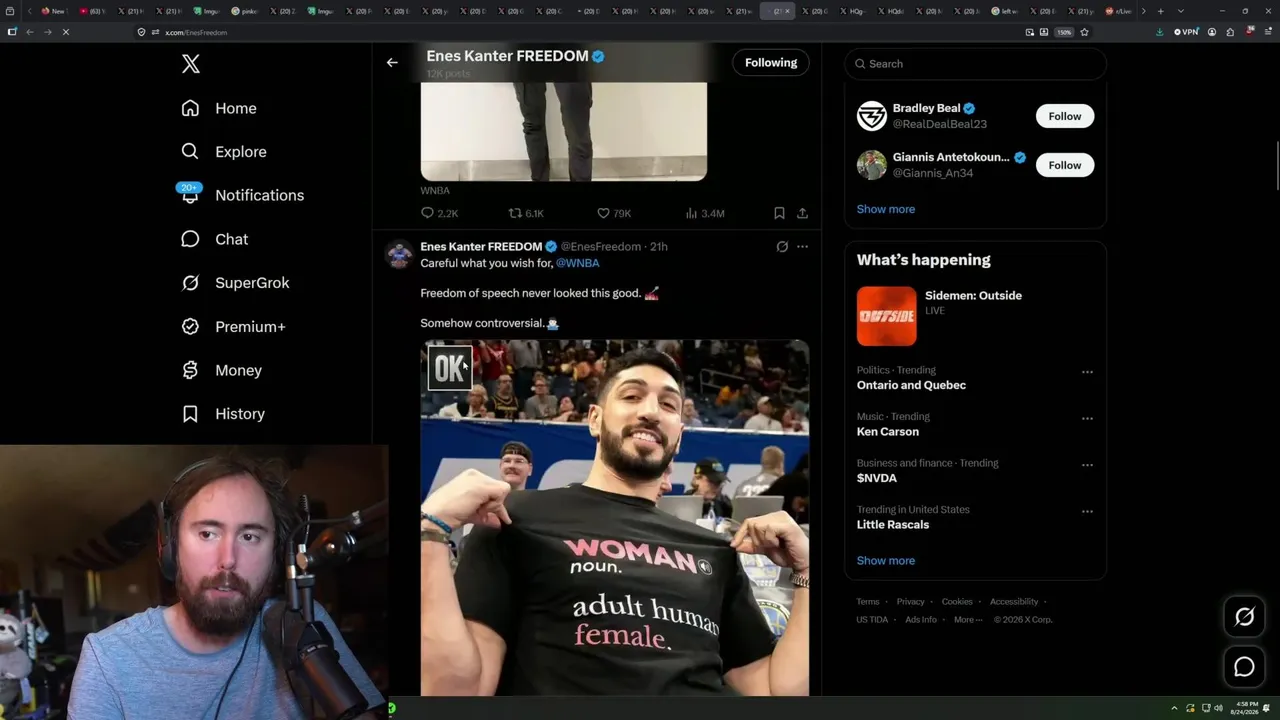Open Explore via the magnifier icon
The image size is (1280, 720).
(x=190, y=151)
